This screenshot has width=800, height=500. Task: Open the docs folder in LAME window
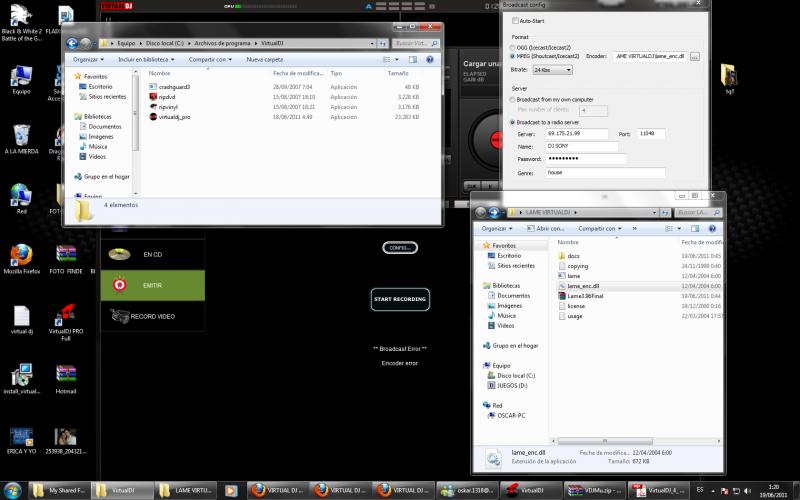[573, 256]
